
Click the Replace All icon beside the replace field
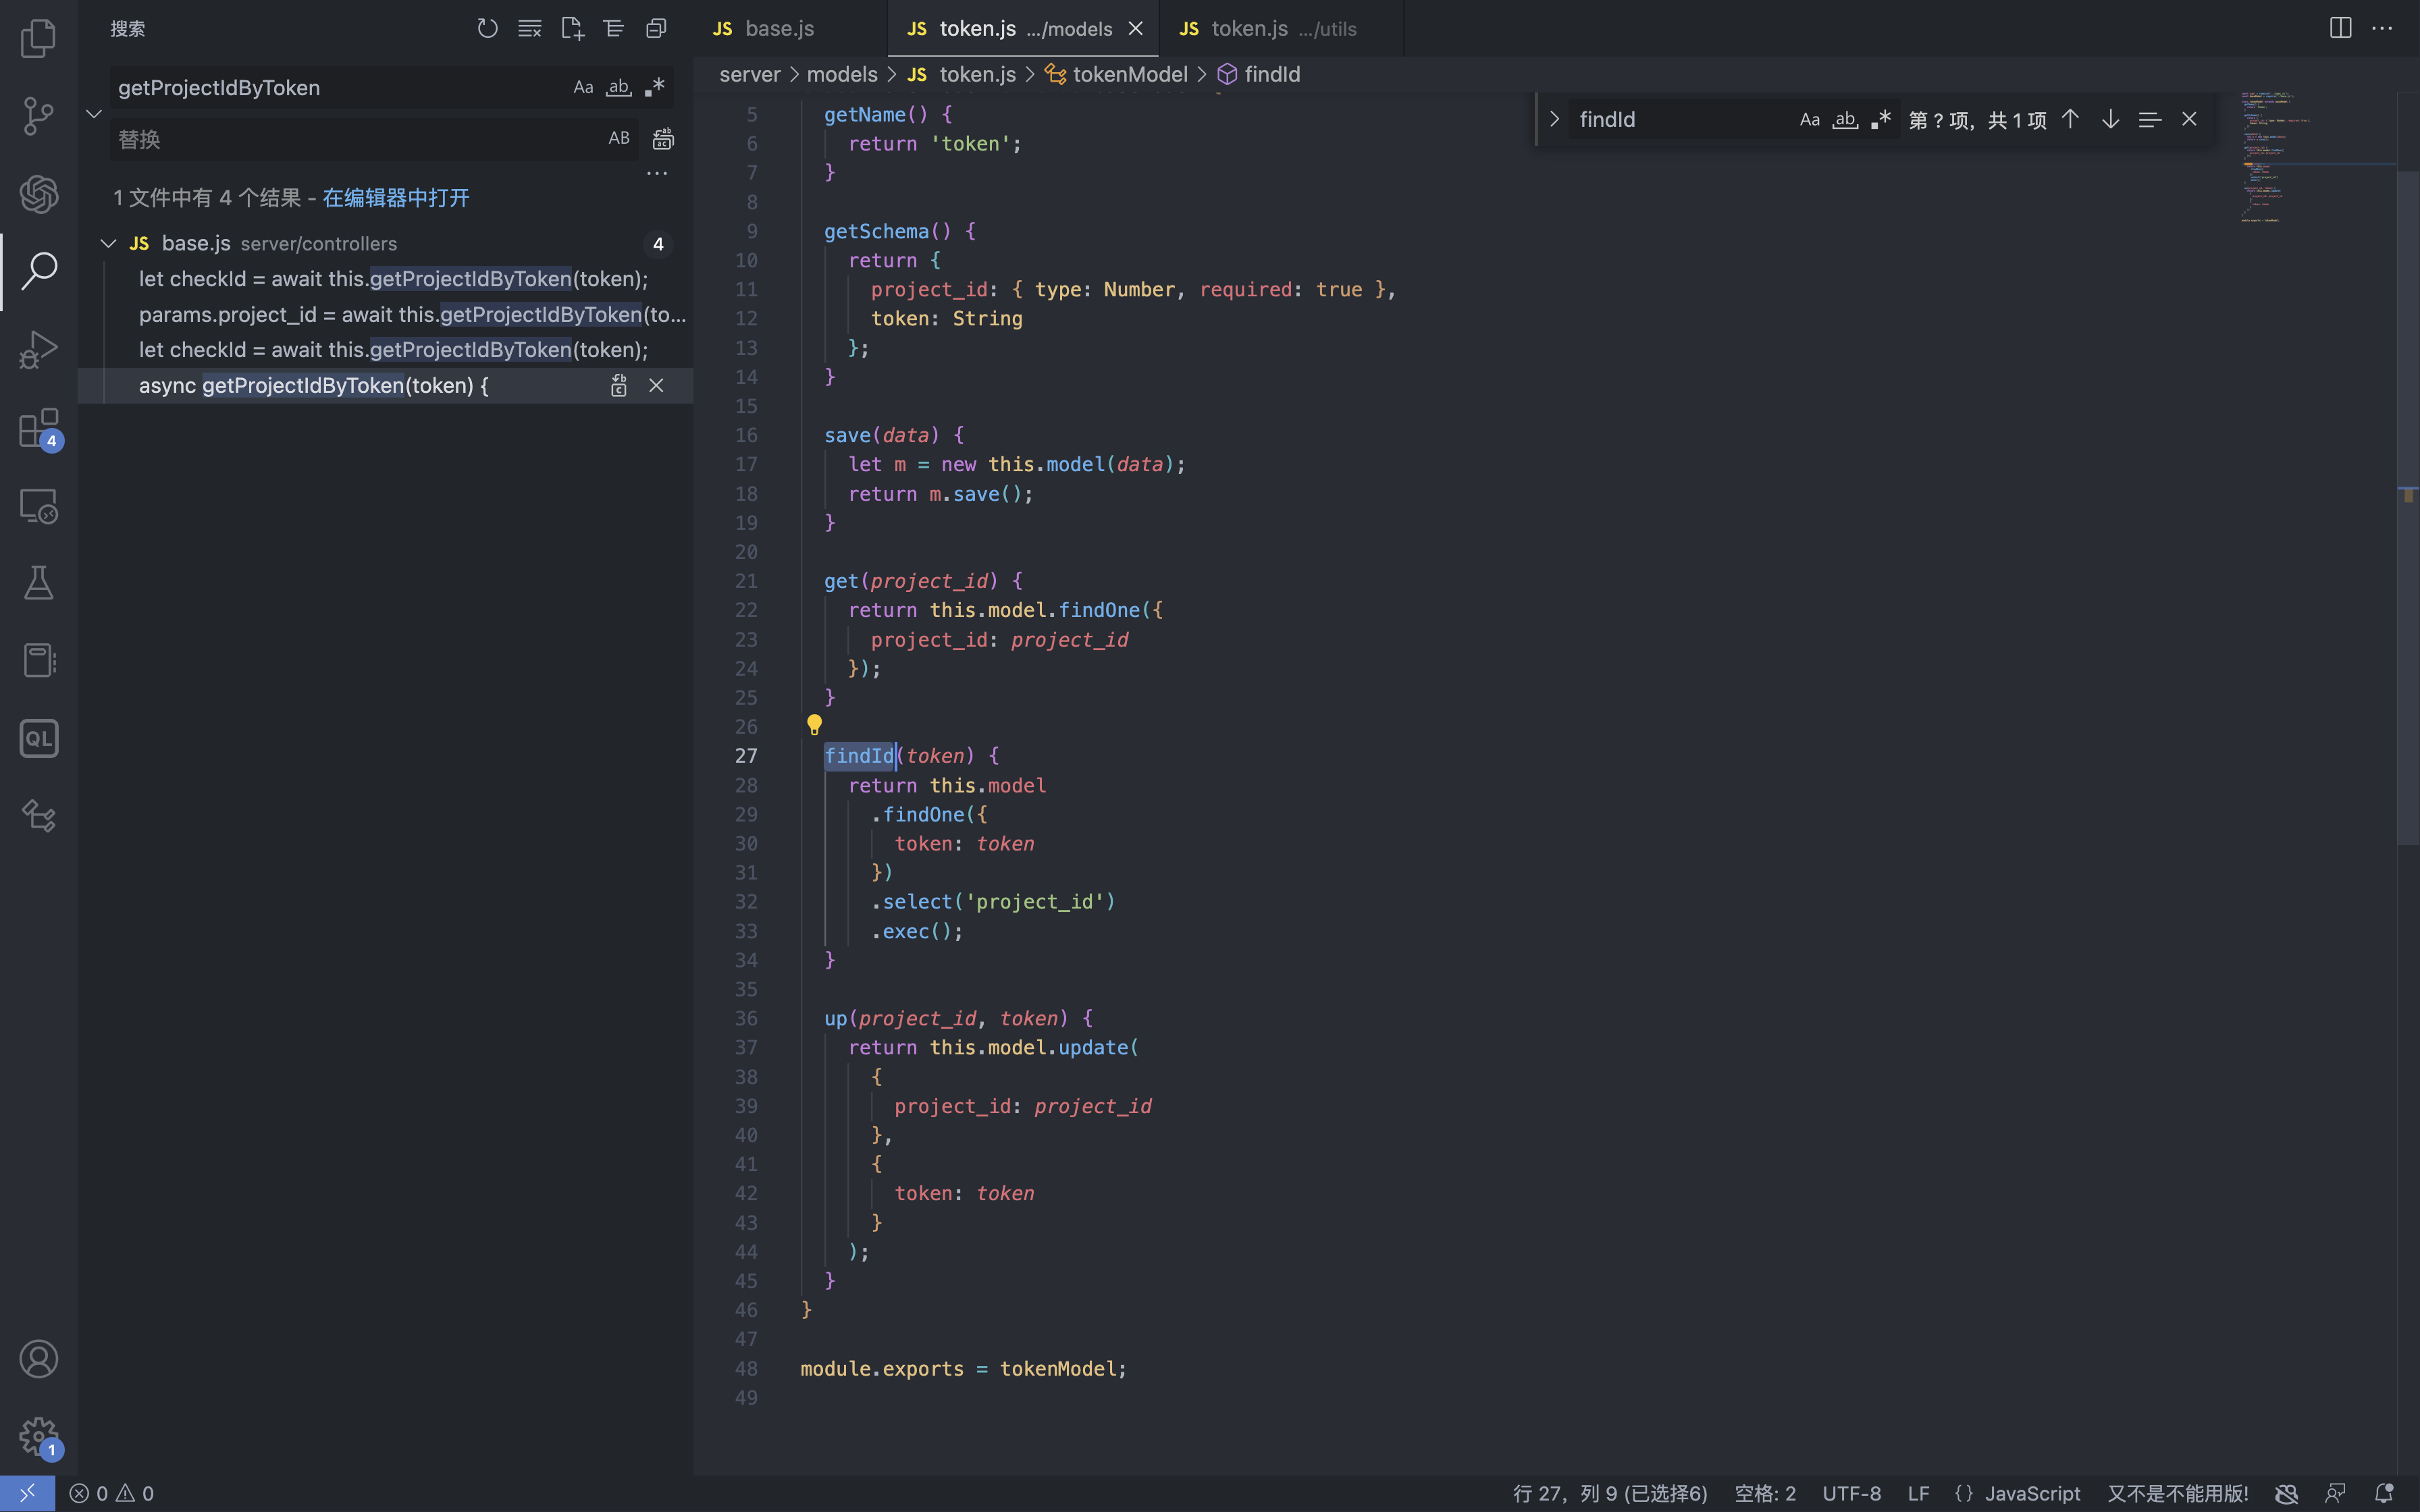(x=663, y=139)
